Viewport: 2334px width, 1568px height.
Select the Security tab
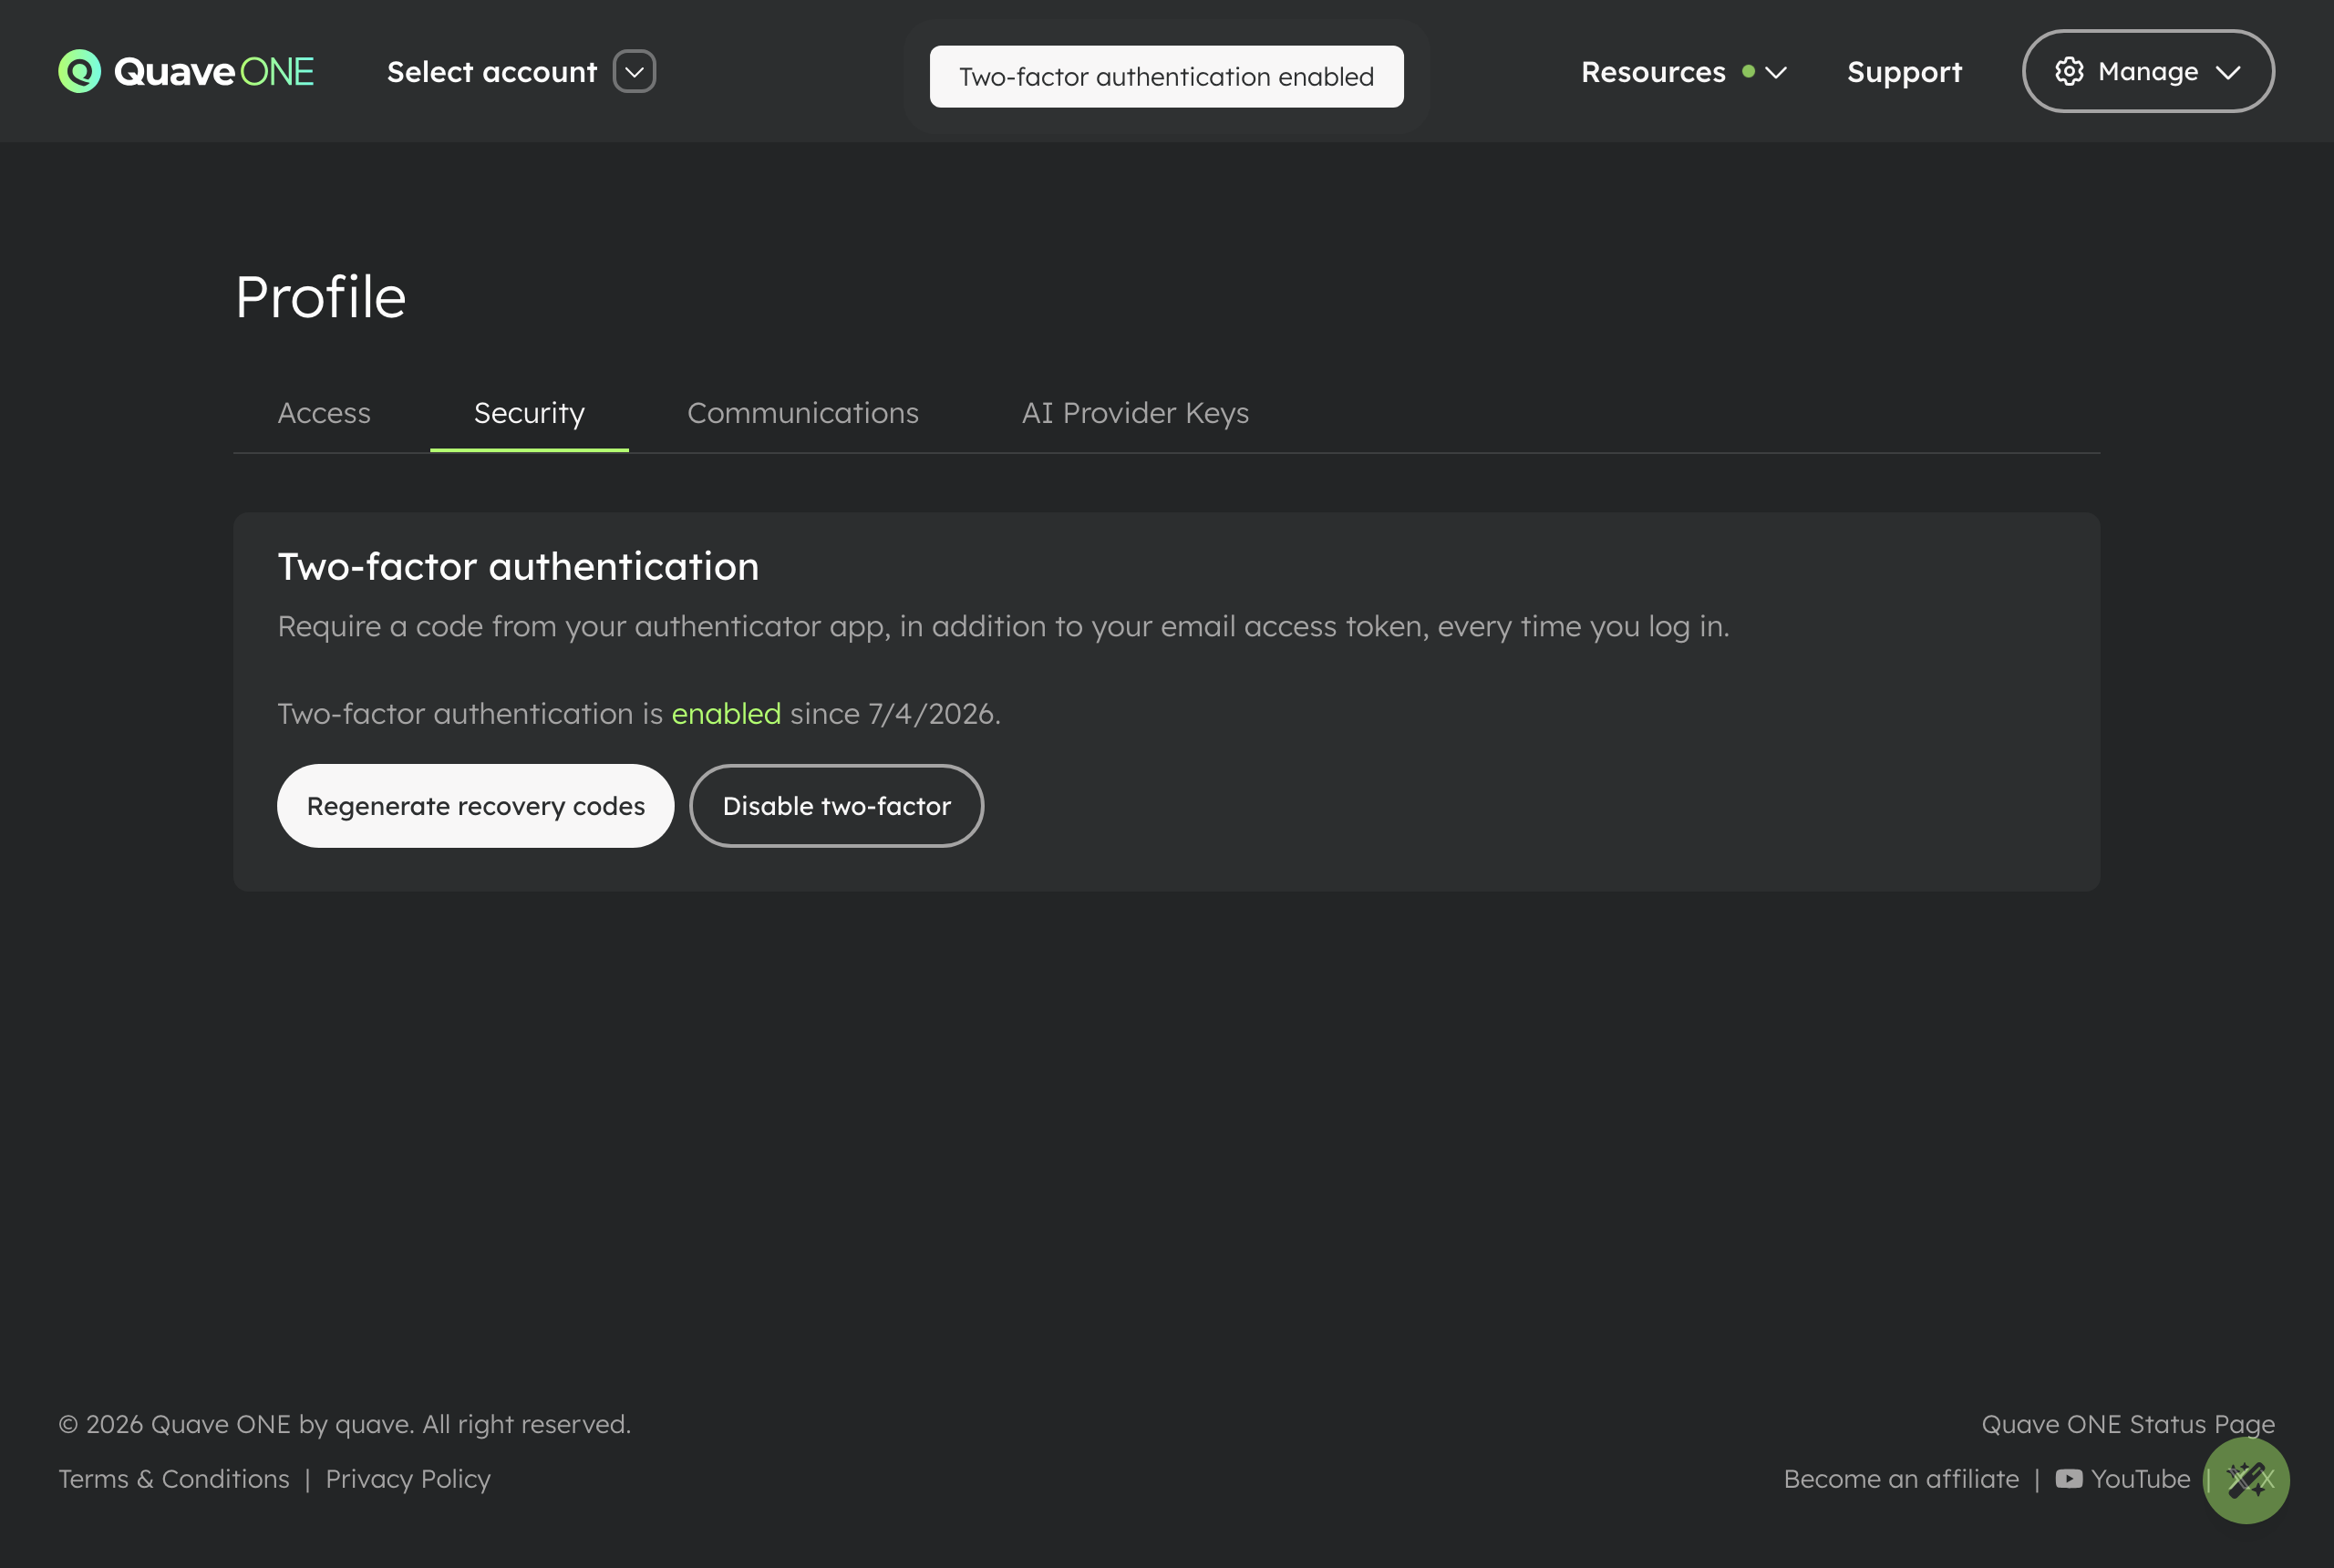click(x=529, y=413)
